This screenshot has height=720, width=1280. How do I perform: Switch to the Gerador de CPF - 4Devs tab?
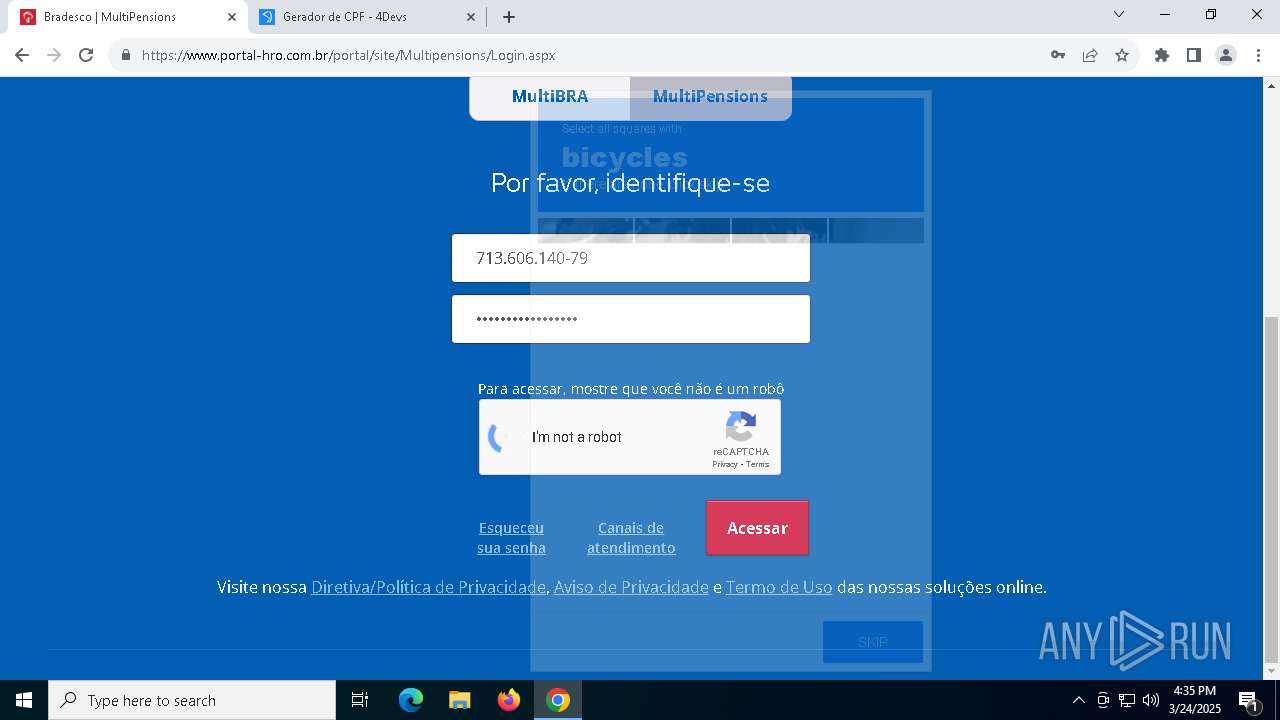366,17
